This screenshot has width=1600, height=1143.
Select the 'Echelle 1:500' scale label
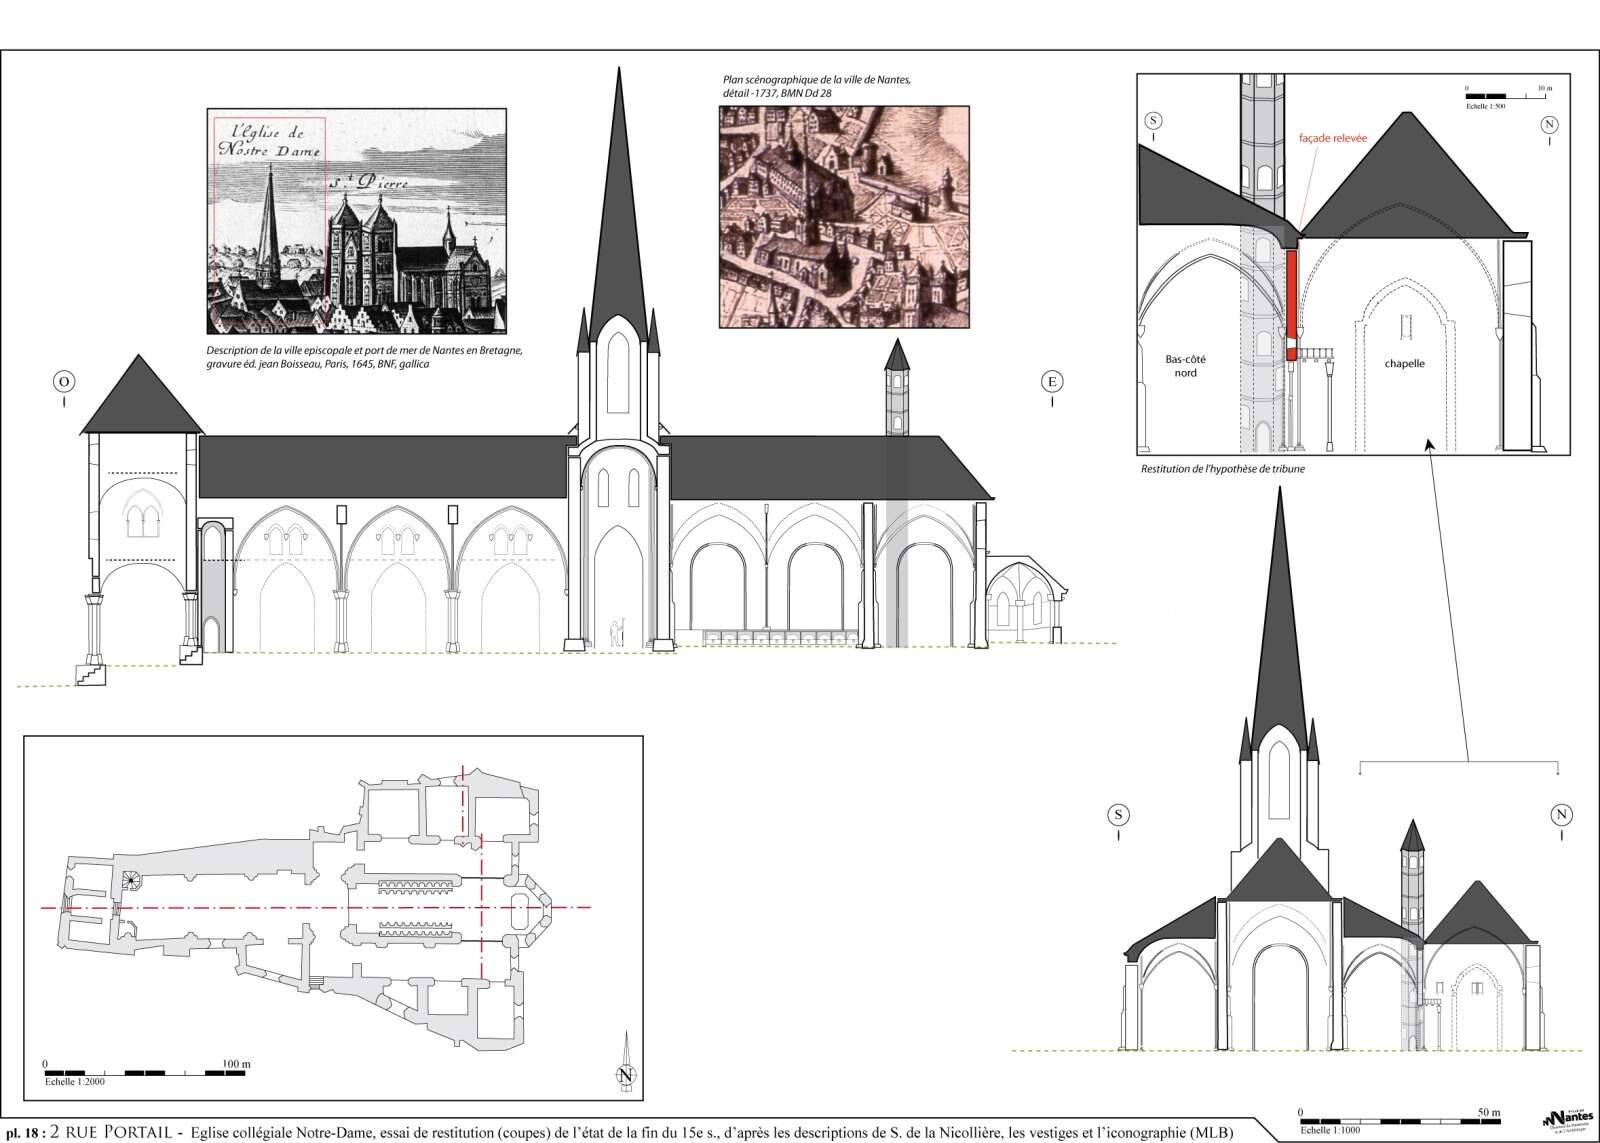(1486, 105)
